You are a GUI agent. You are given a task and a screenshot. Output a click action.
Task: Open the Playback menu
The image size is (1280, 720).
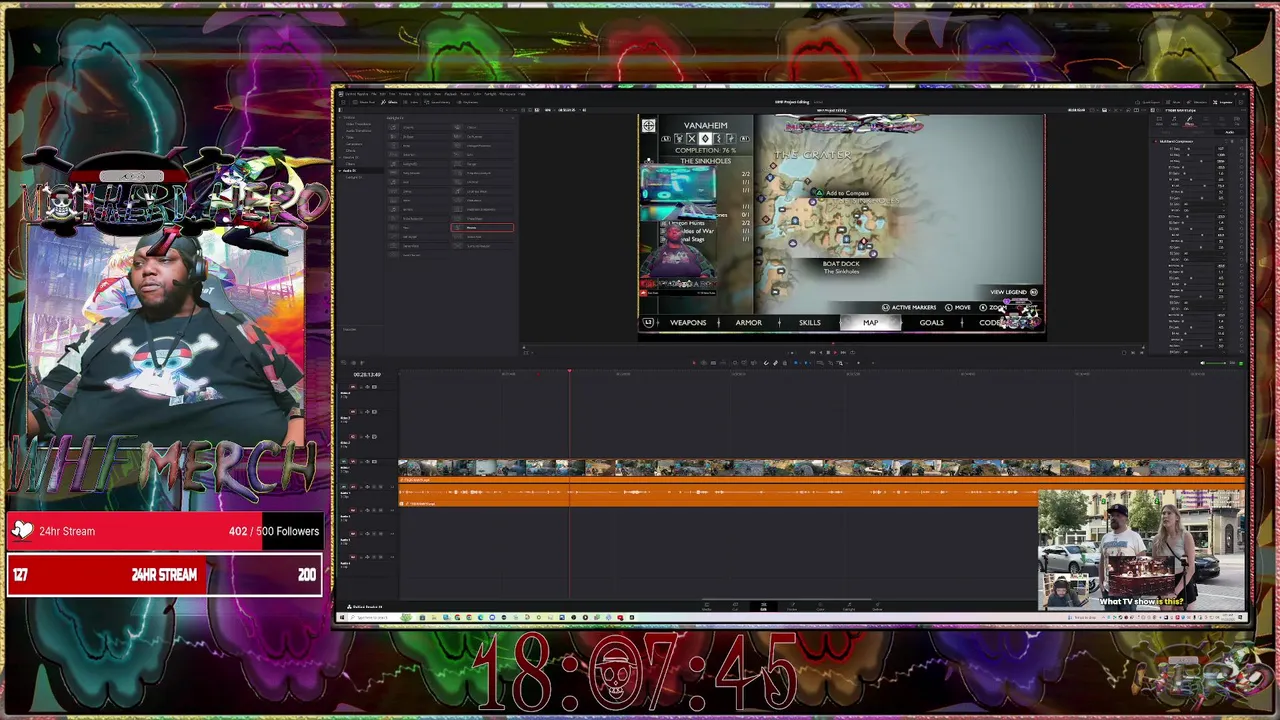click(x=451, y=94)
